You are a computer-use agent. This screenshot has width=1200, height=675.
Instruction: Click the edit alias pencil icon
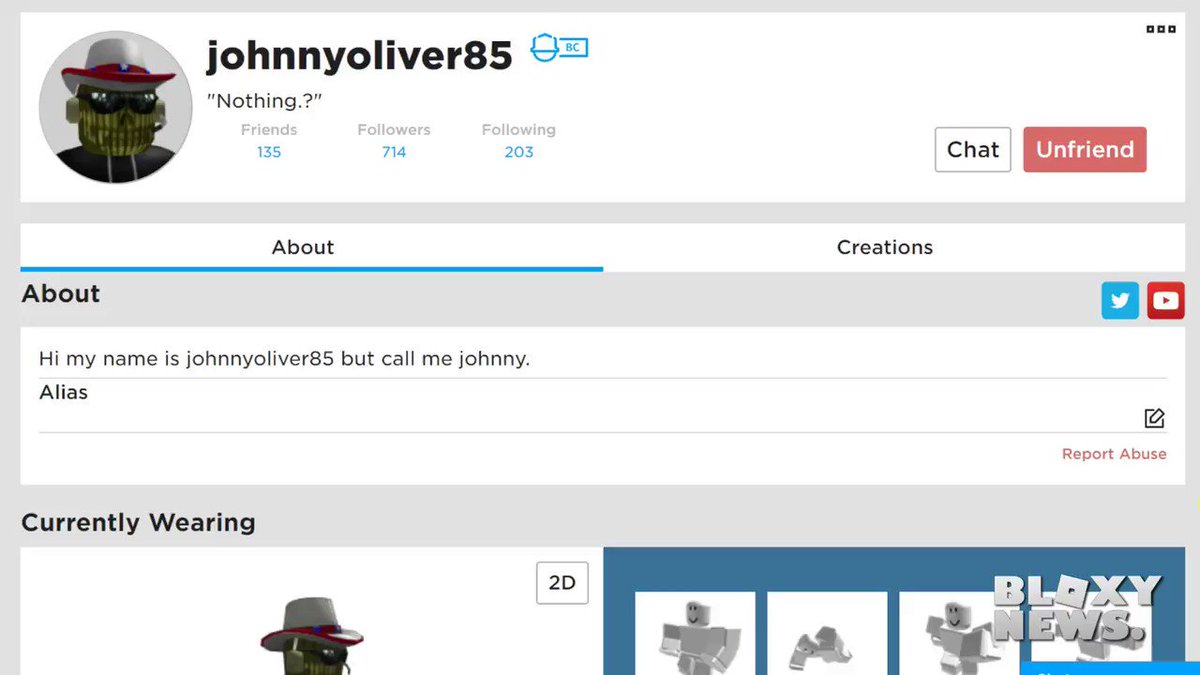coord(1154,418)
